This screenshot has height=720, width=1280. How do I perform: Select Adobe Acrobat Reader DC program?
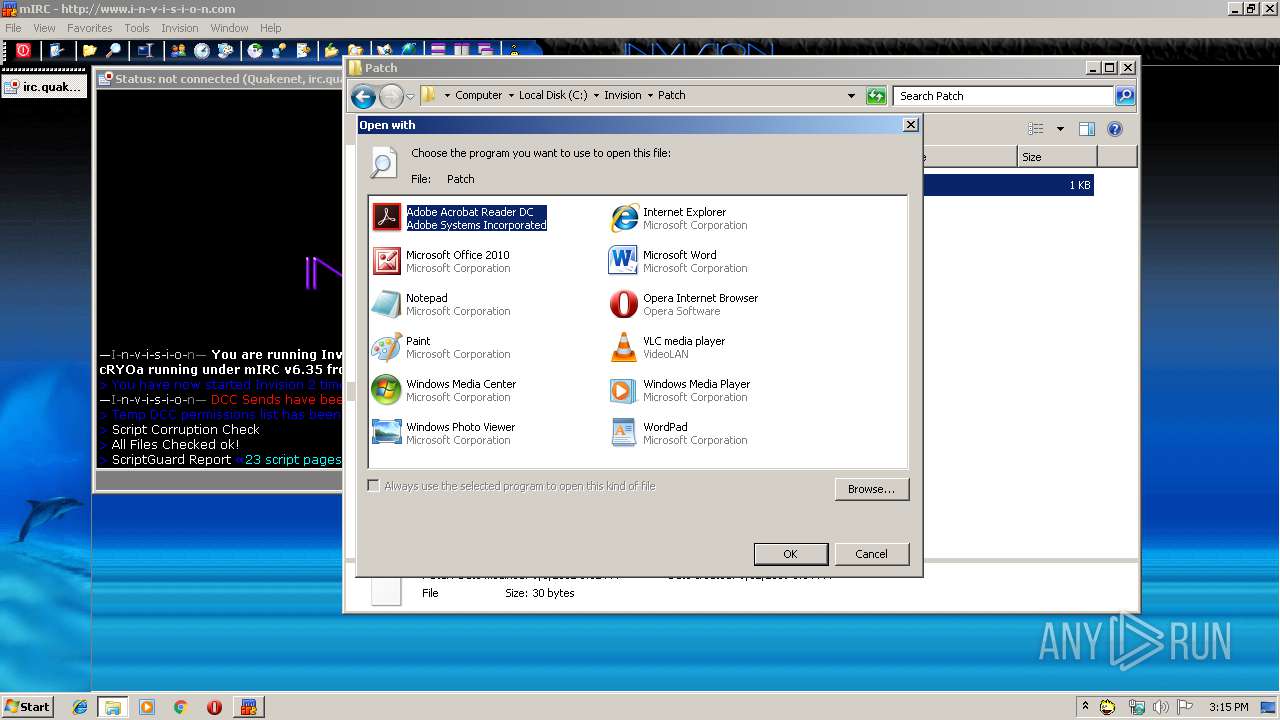tap(459, 218)
